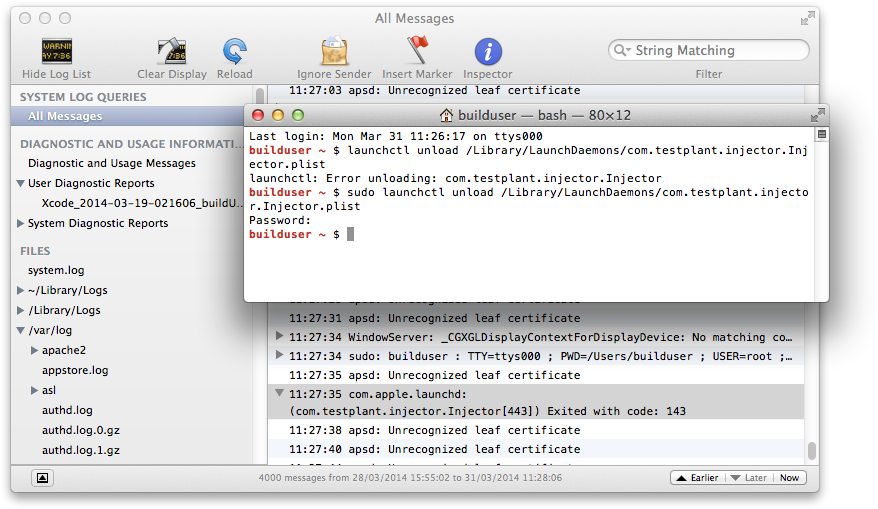
Task: Reload the log with the Reload icon
Action: [x=235, y=52]
